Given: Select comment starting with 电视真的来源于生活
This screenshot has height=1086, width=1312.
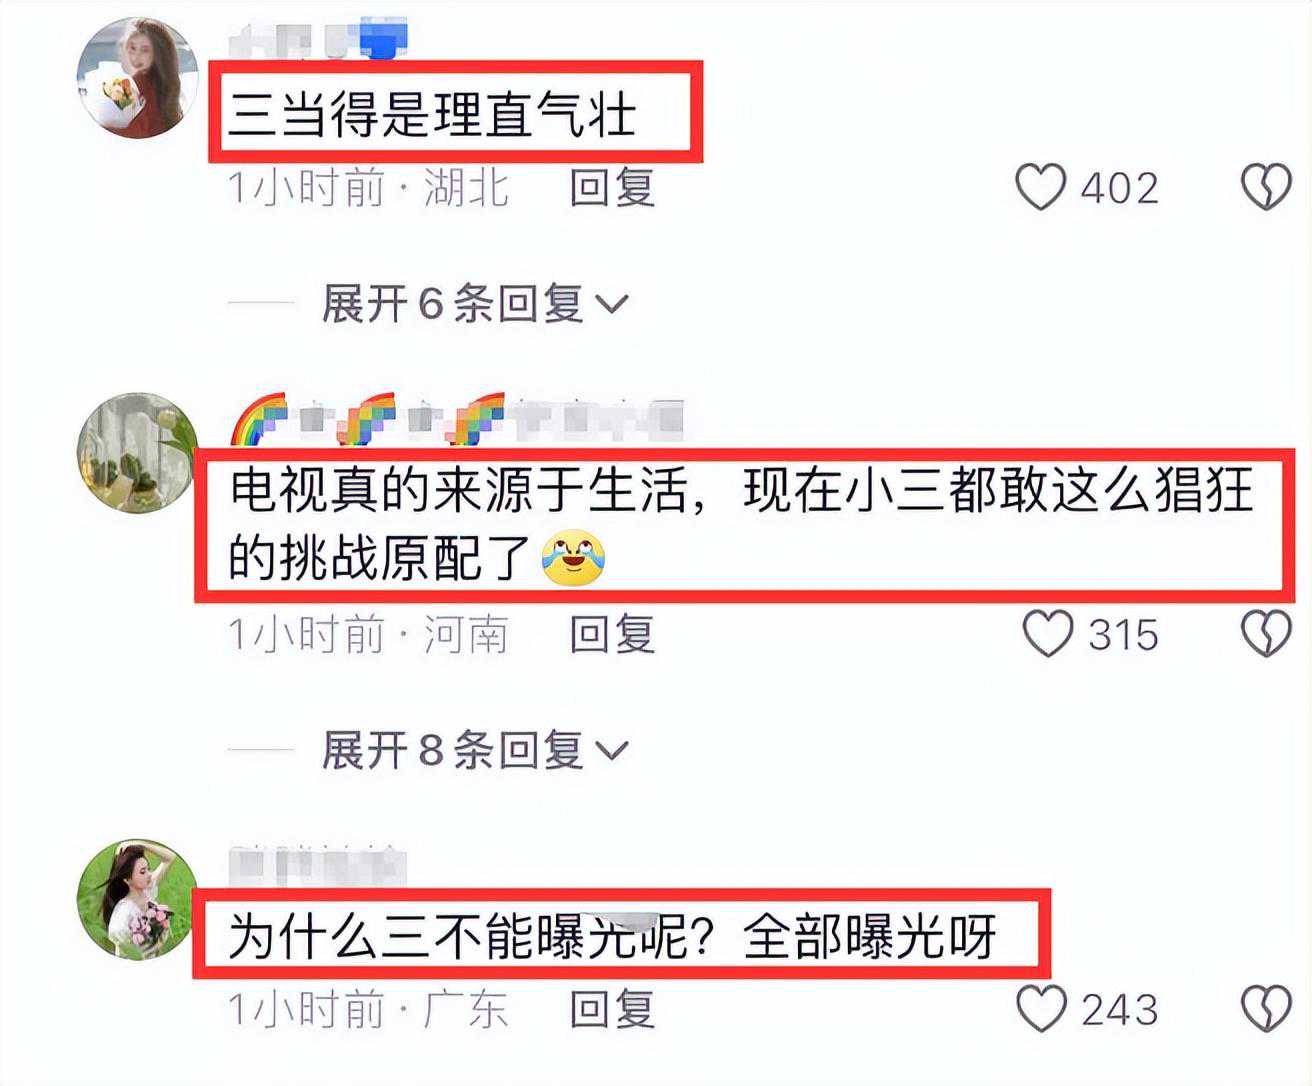Looking at the screenshot, I should [x=740, y=524].
